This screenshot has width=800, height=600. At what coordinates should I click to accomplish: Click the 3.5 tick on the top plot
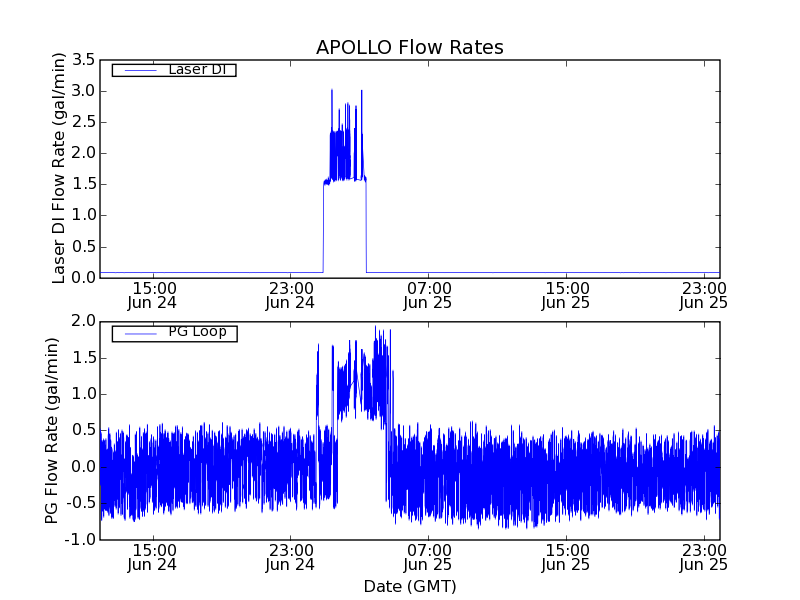click(x=83, y=60)
